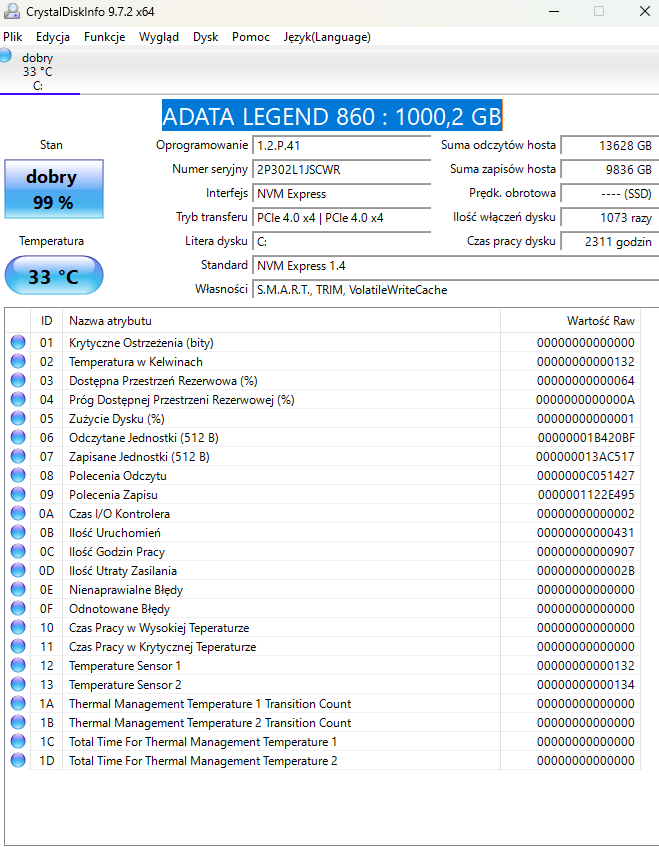The height and width of the screenshot is (847, 659).
Task: Click the Interfejs field NVM Express
Action: point(341,194)
